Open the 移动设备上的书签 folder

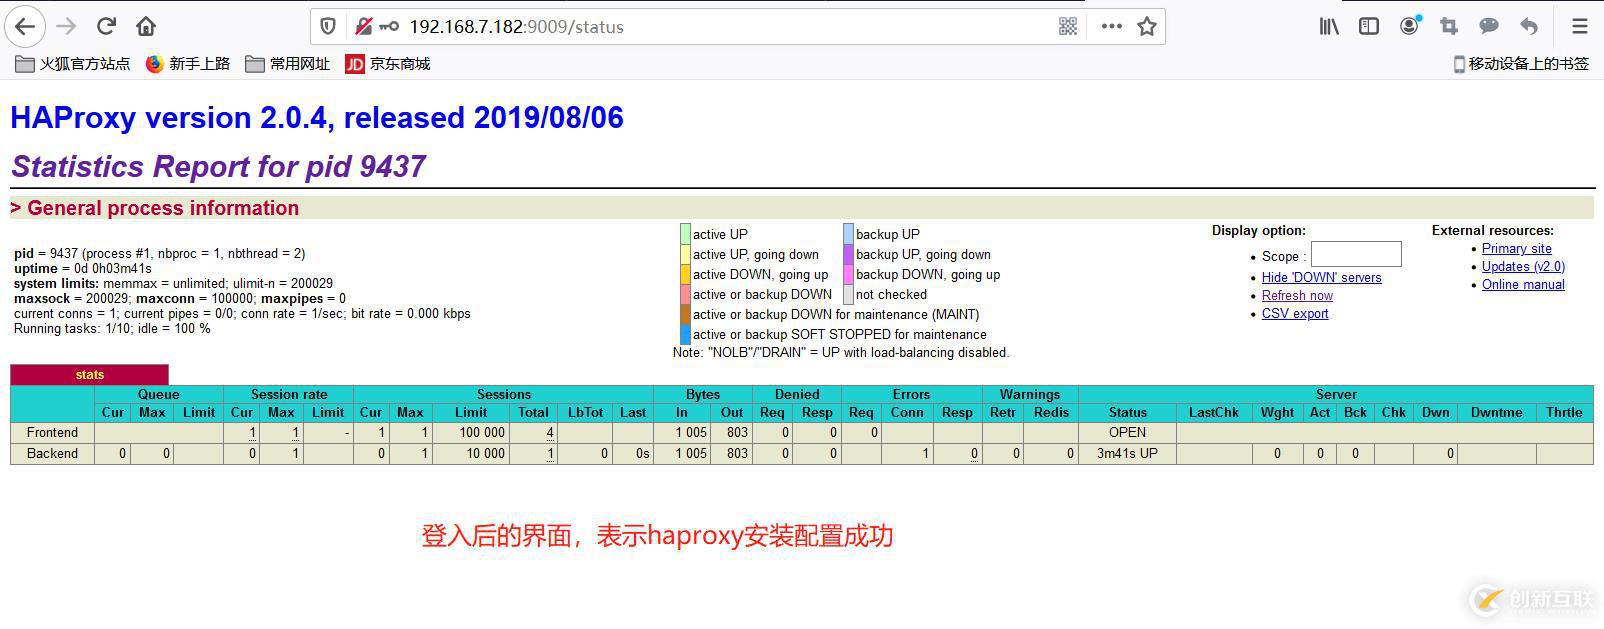click(x=1520, y=64)
